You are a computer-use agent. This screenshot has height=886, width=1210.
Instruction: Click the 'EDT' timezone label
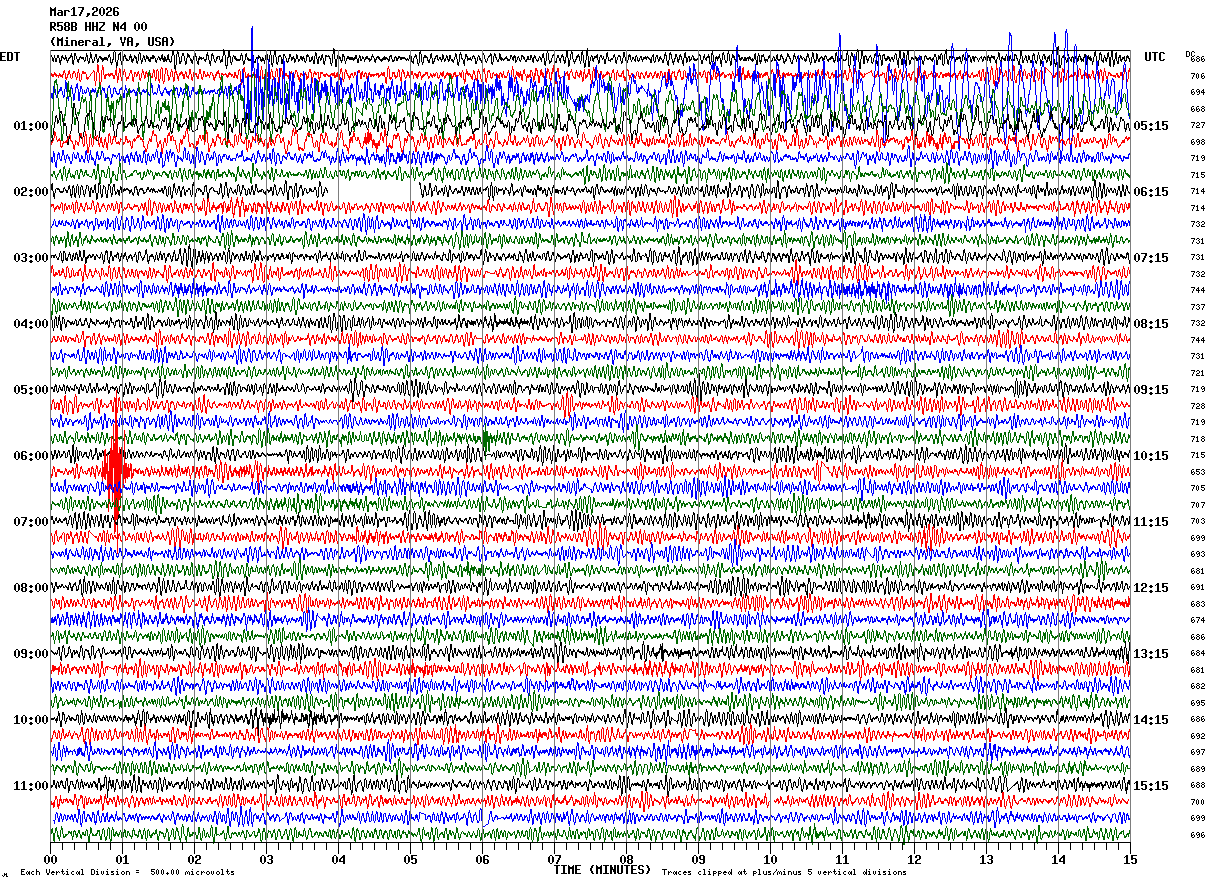coord(10,57)
